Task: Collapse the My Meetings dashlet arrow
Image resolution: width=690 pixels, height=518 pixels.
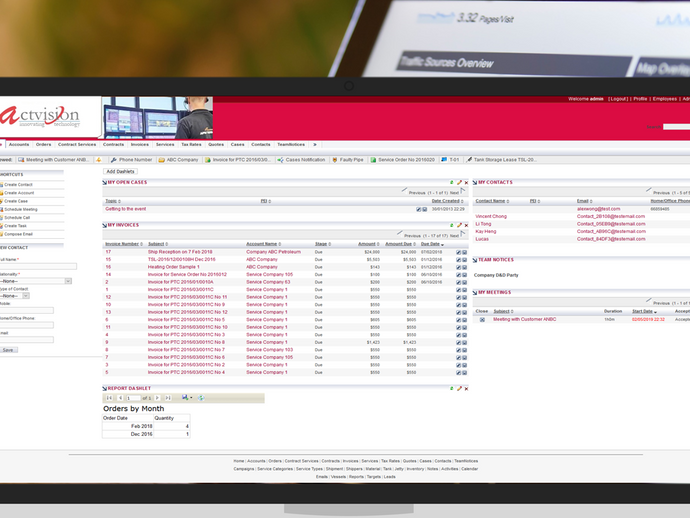Action: tap(475, 293)
